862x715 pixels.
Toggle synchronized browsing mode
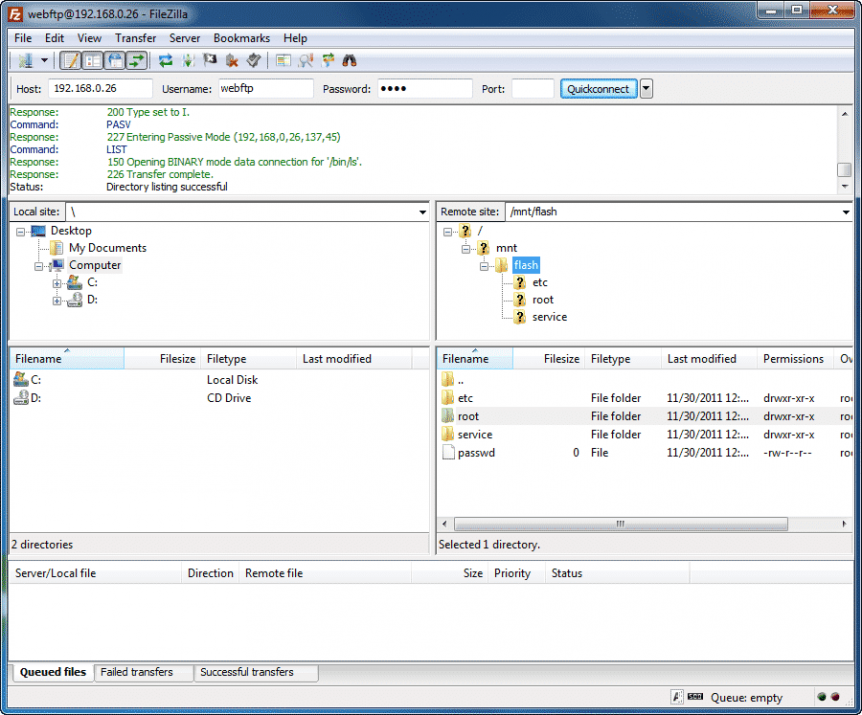pyautogui.click(x=327, y=61)
